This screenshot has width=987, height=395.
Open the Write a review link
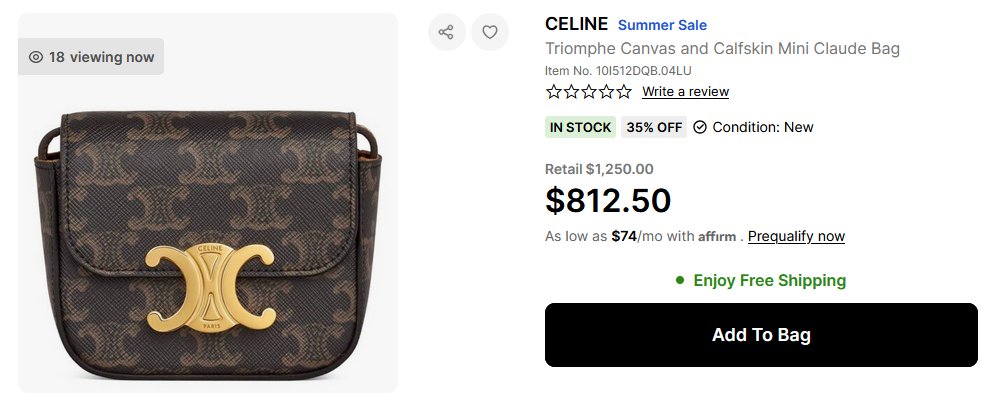click(685, 92)
